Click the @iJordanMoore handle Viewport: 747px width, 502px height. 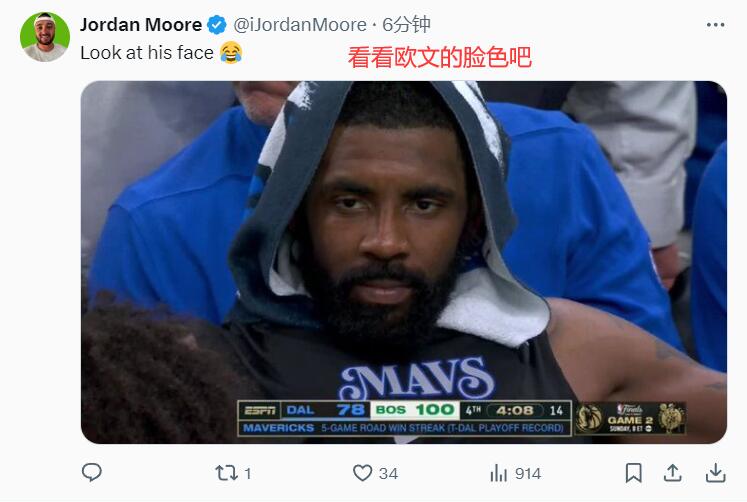300,25
